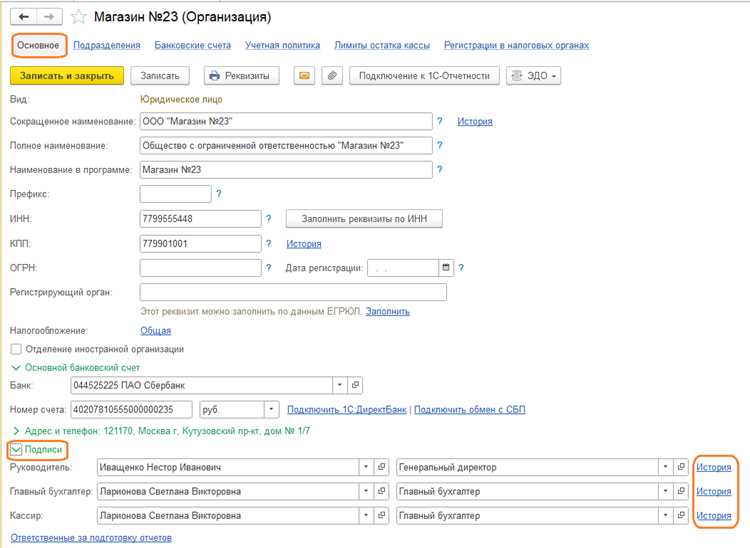Collapse the Основной банковский счет section
Screen dimensions: 750x548
pyautogui.click(x=16, y=368)
